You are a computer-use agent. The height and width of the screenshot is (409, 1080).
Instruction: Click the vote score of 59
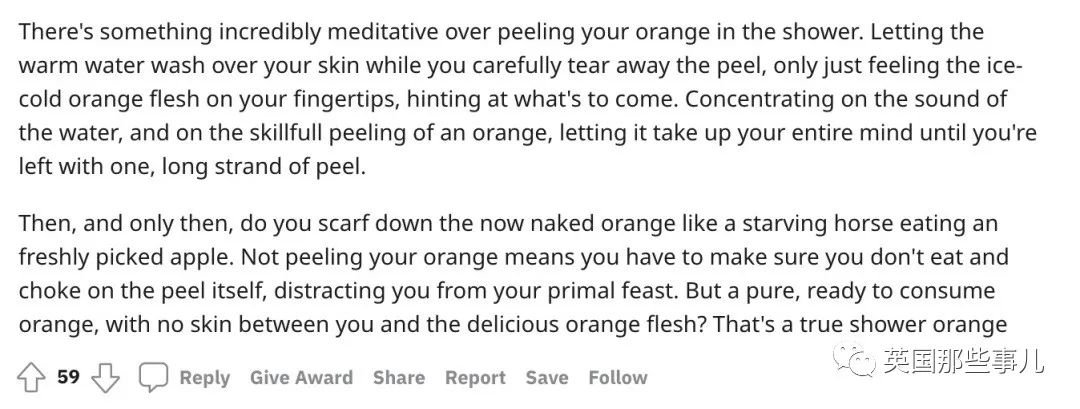68,377
